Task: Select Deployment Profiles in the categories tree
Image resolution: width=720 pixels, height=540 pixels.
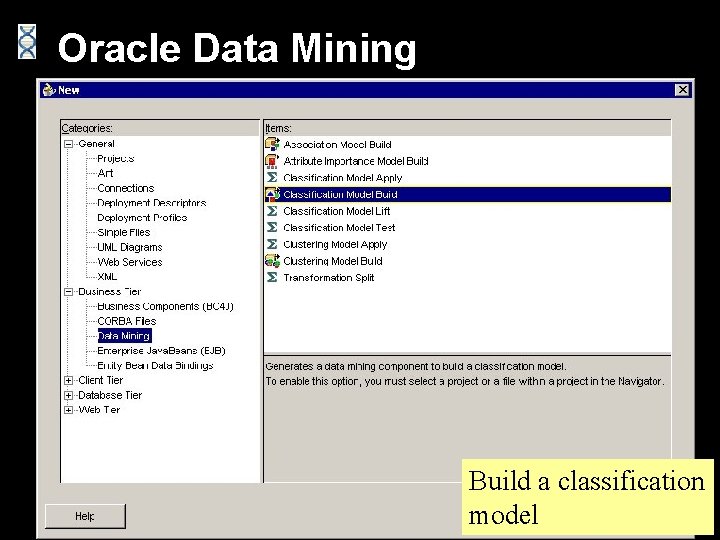Action: [x=142, y=217]
